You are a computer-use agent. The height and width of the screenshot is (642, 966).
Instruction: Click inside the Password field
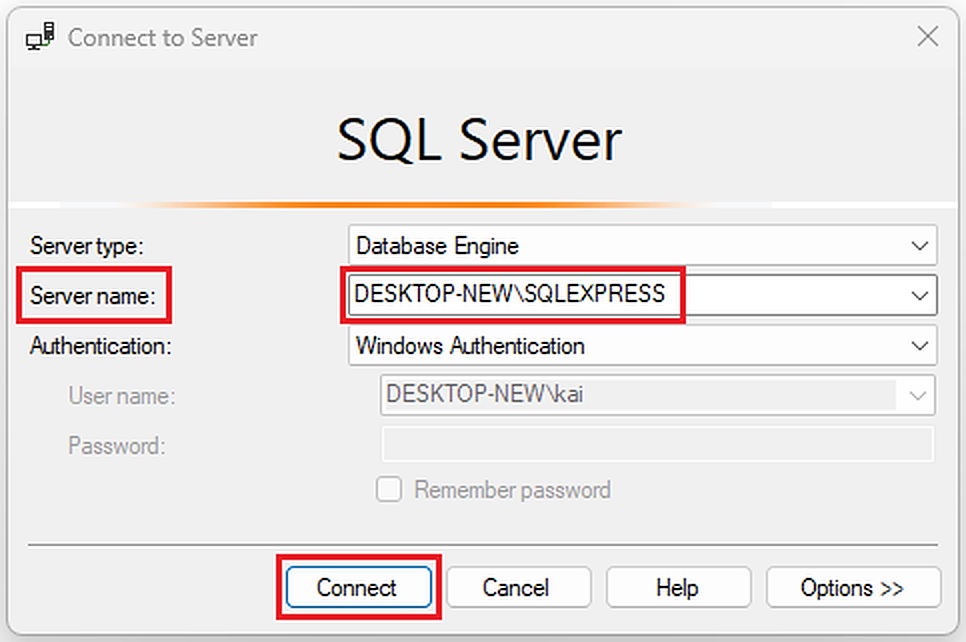[657, 444]
